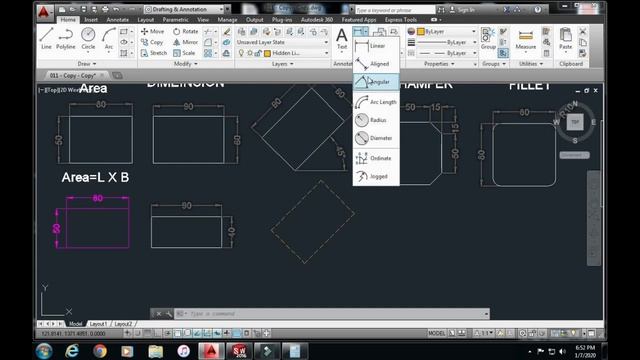
Task: Click the Sign In button
Action: click(x=462, y=9)
